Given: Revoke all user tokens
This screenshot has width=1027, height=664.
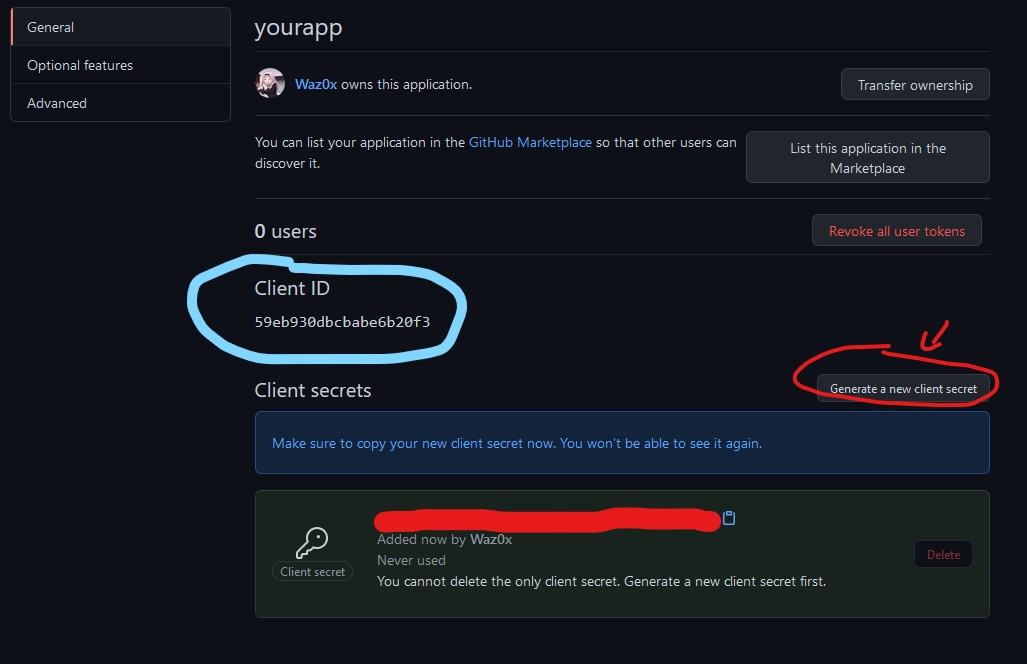Looking at the screenshot, I should [897, 231].
